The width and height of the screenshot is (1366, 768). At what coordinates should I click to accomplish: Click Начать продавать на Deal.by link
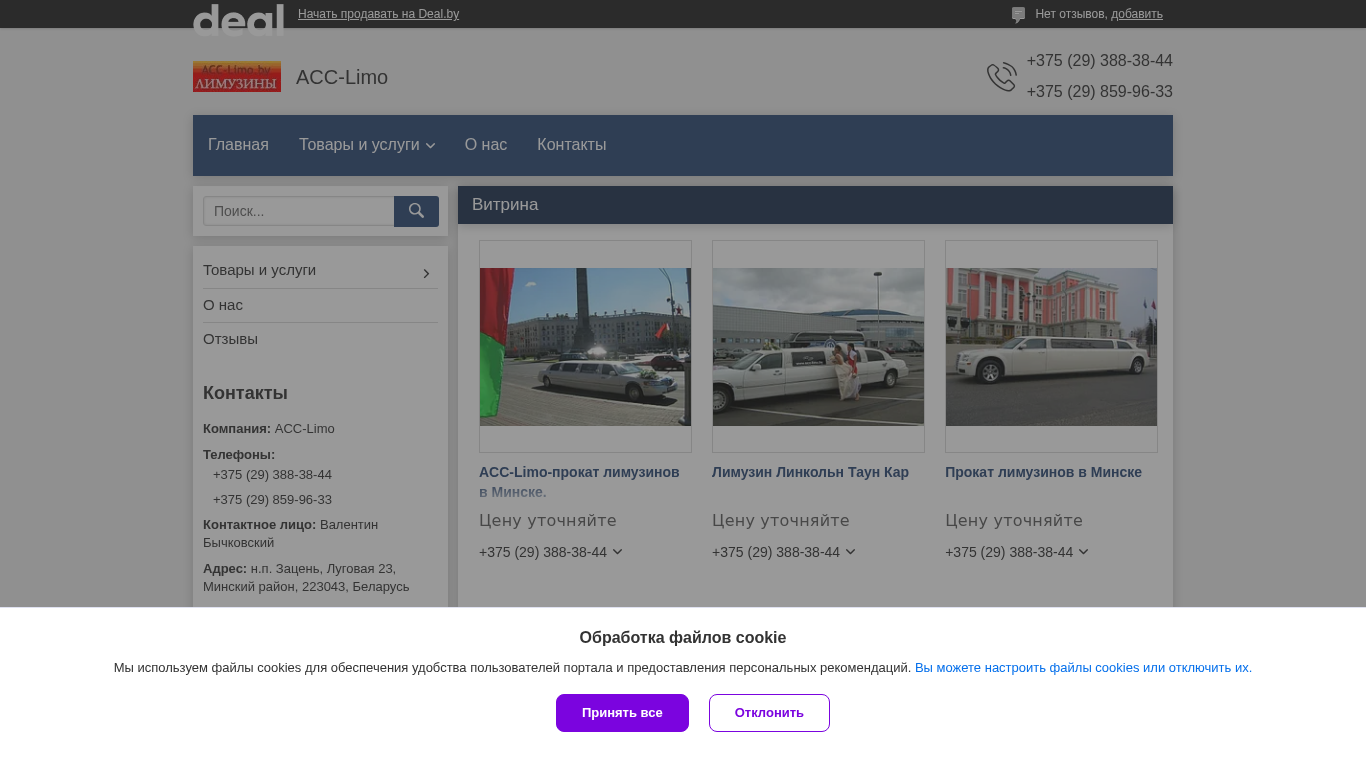pos(379,14)
